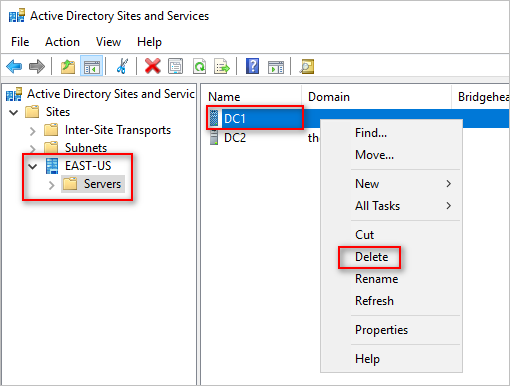Select Cut in the context menu
Screen dimensions: 510x386
tap(391, 235)
